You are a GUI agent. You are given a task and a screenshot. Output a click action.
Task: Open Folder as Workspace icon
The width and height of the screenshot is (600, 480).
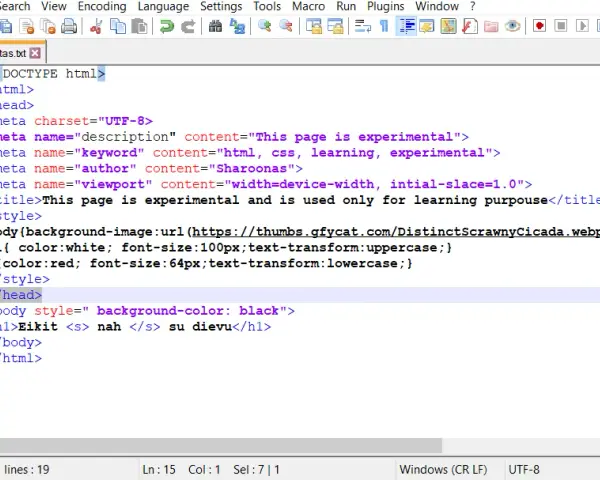click(x=491, y=26)
